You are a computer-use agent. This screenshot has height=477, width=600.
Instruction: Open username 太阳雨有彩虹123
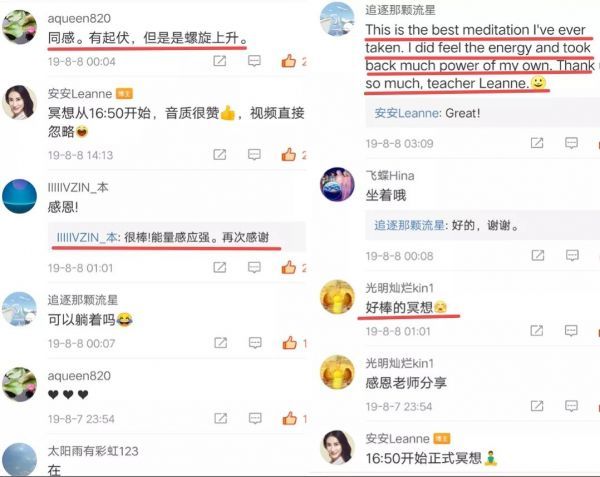(93, 451)
